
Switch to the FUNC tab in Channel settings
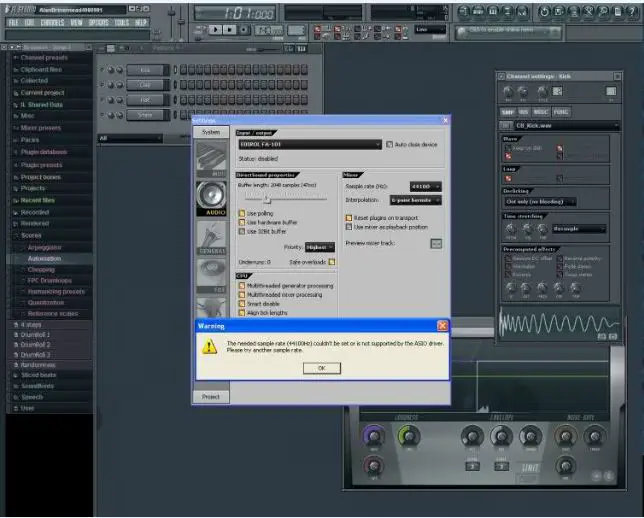(562, 112)
